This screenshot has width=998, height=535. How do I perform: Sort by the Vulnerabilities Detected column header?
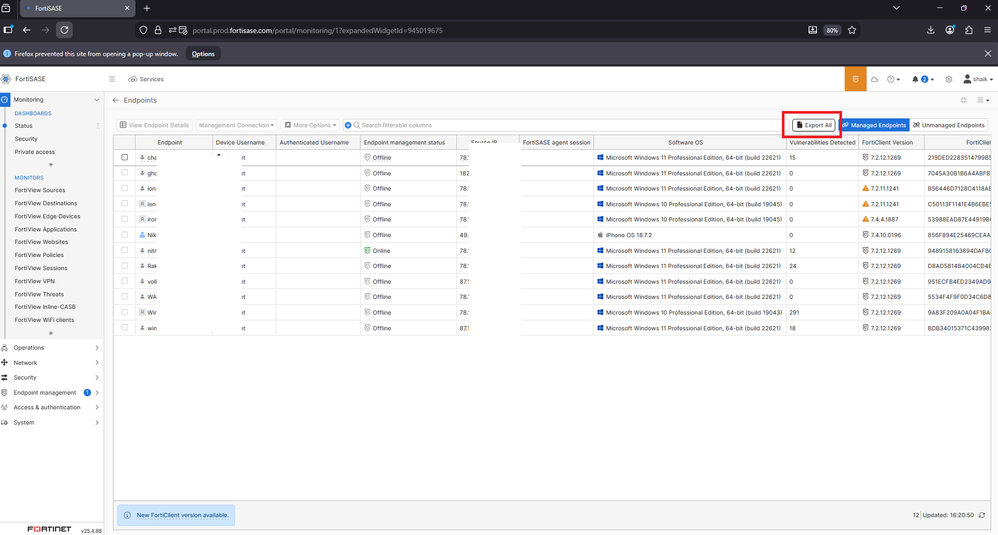[822, 142]
